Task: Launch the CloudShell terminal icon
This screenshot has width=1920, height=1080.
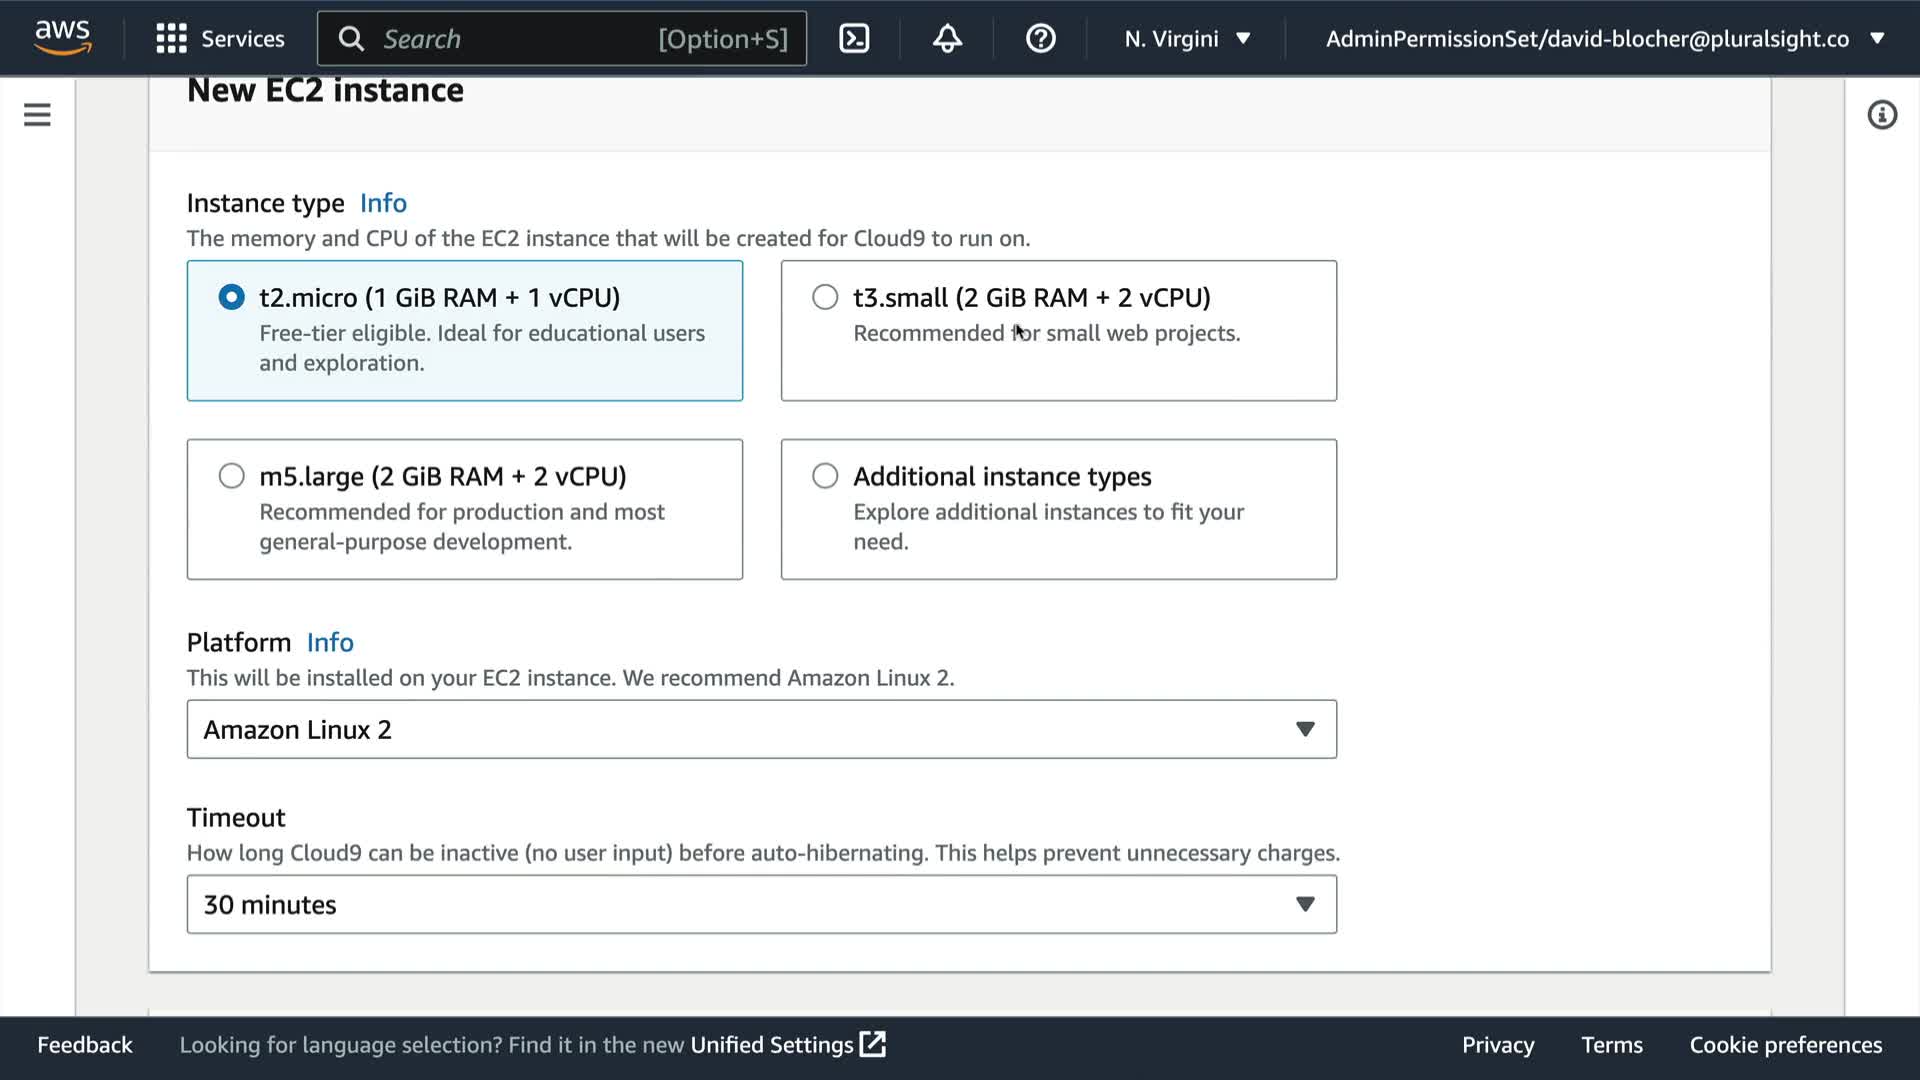Action: click(853, 39)
